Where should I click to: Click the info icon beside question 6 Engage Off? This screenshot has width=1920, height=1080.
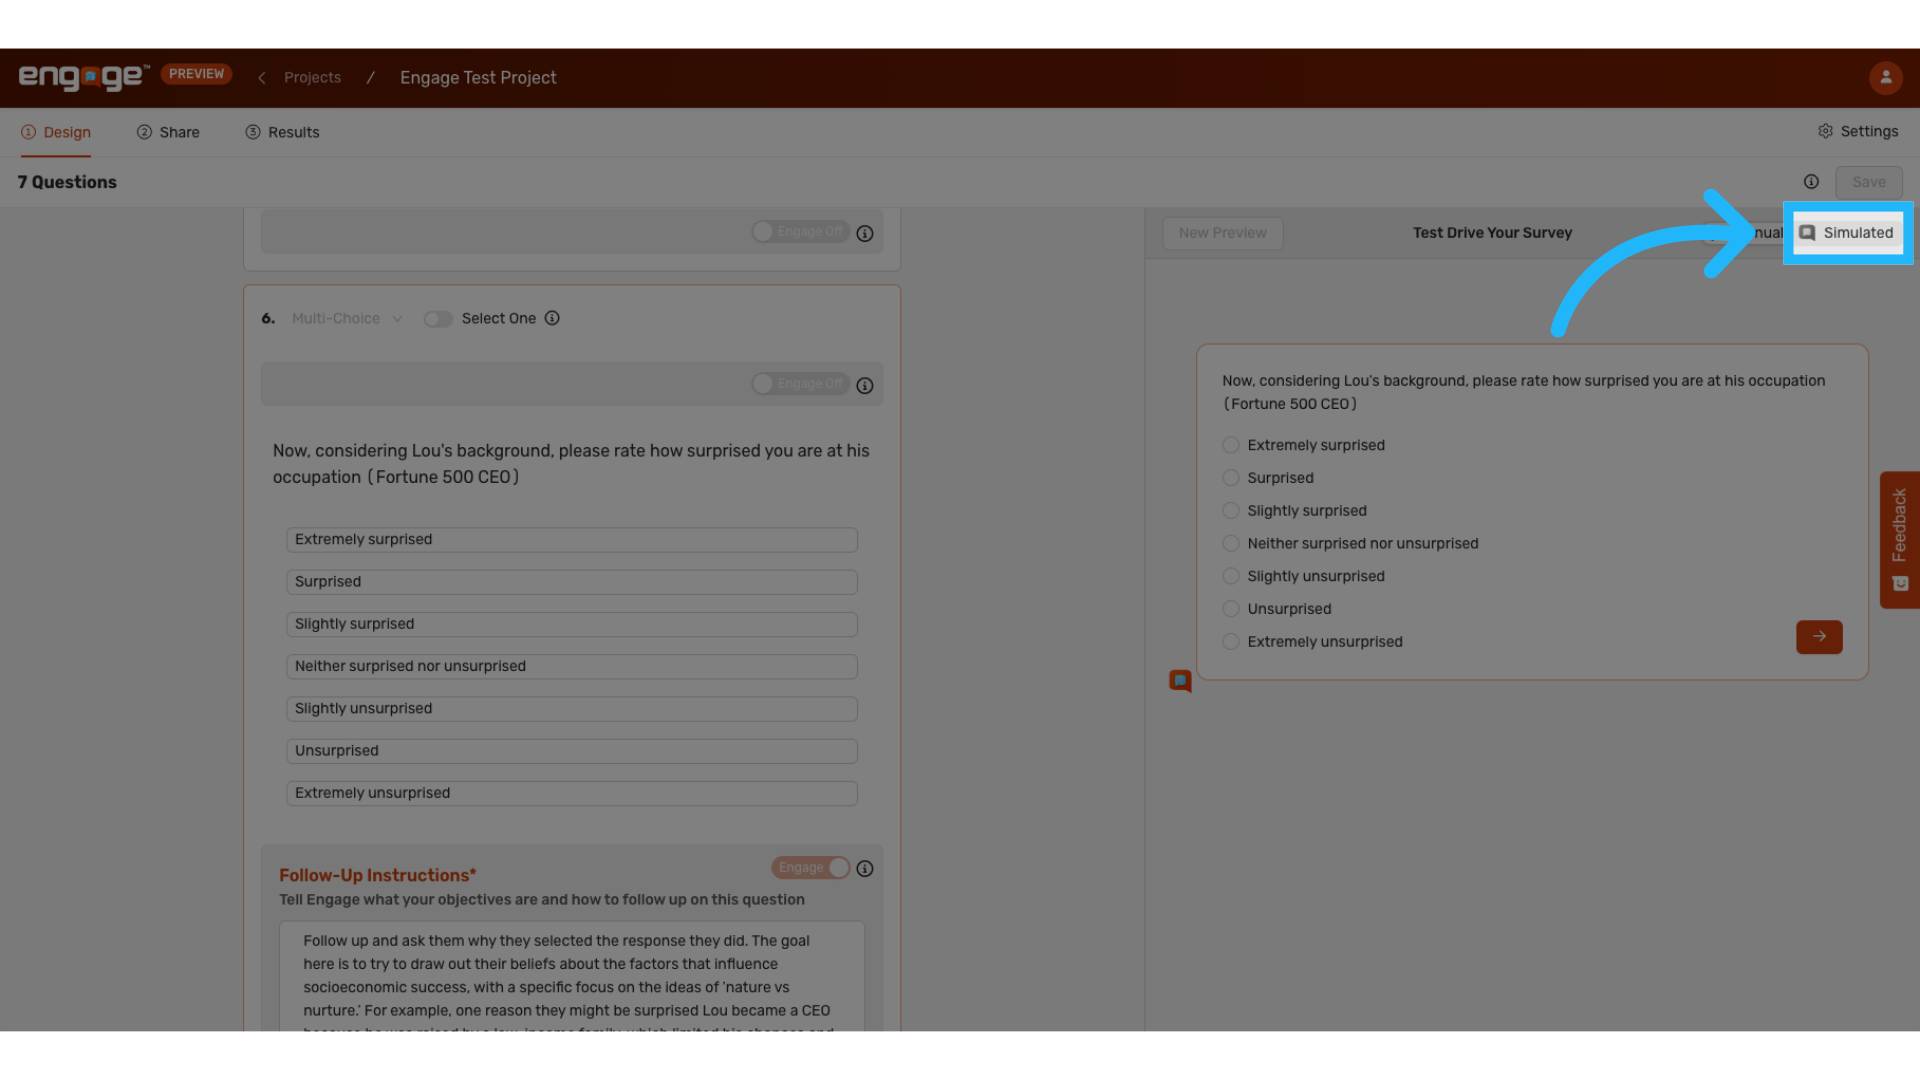865,385
